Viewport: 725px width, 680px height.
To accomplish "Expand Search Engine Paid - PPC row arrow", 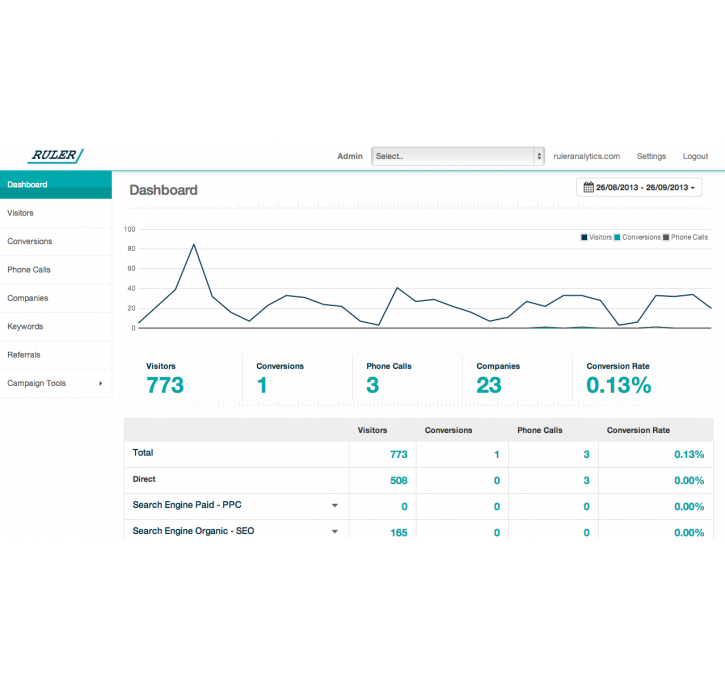I will point(335,506).
